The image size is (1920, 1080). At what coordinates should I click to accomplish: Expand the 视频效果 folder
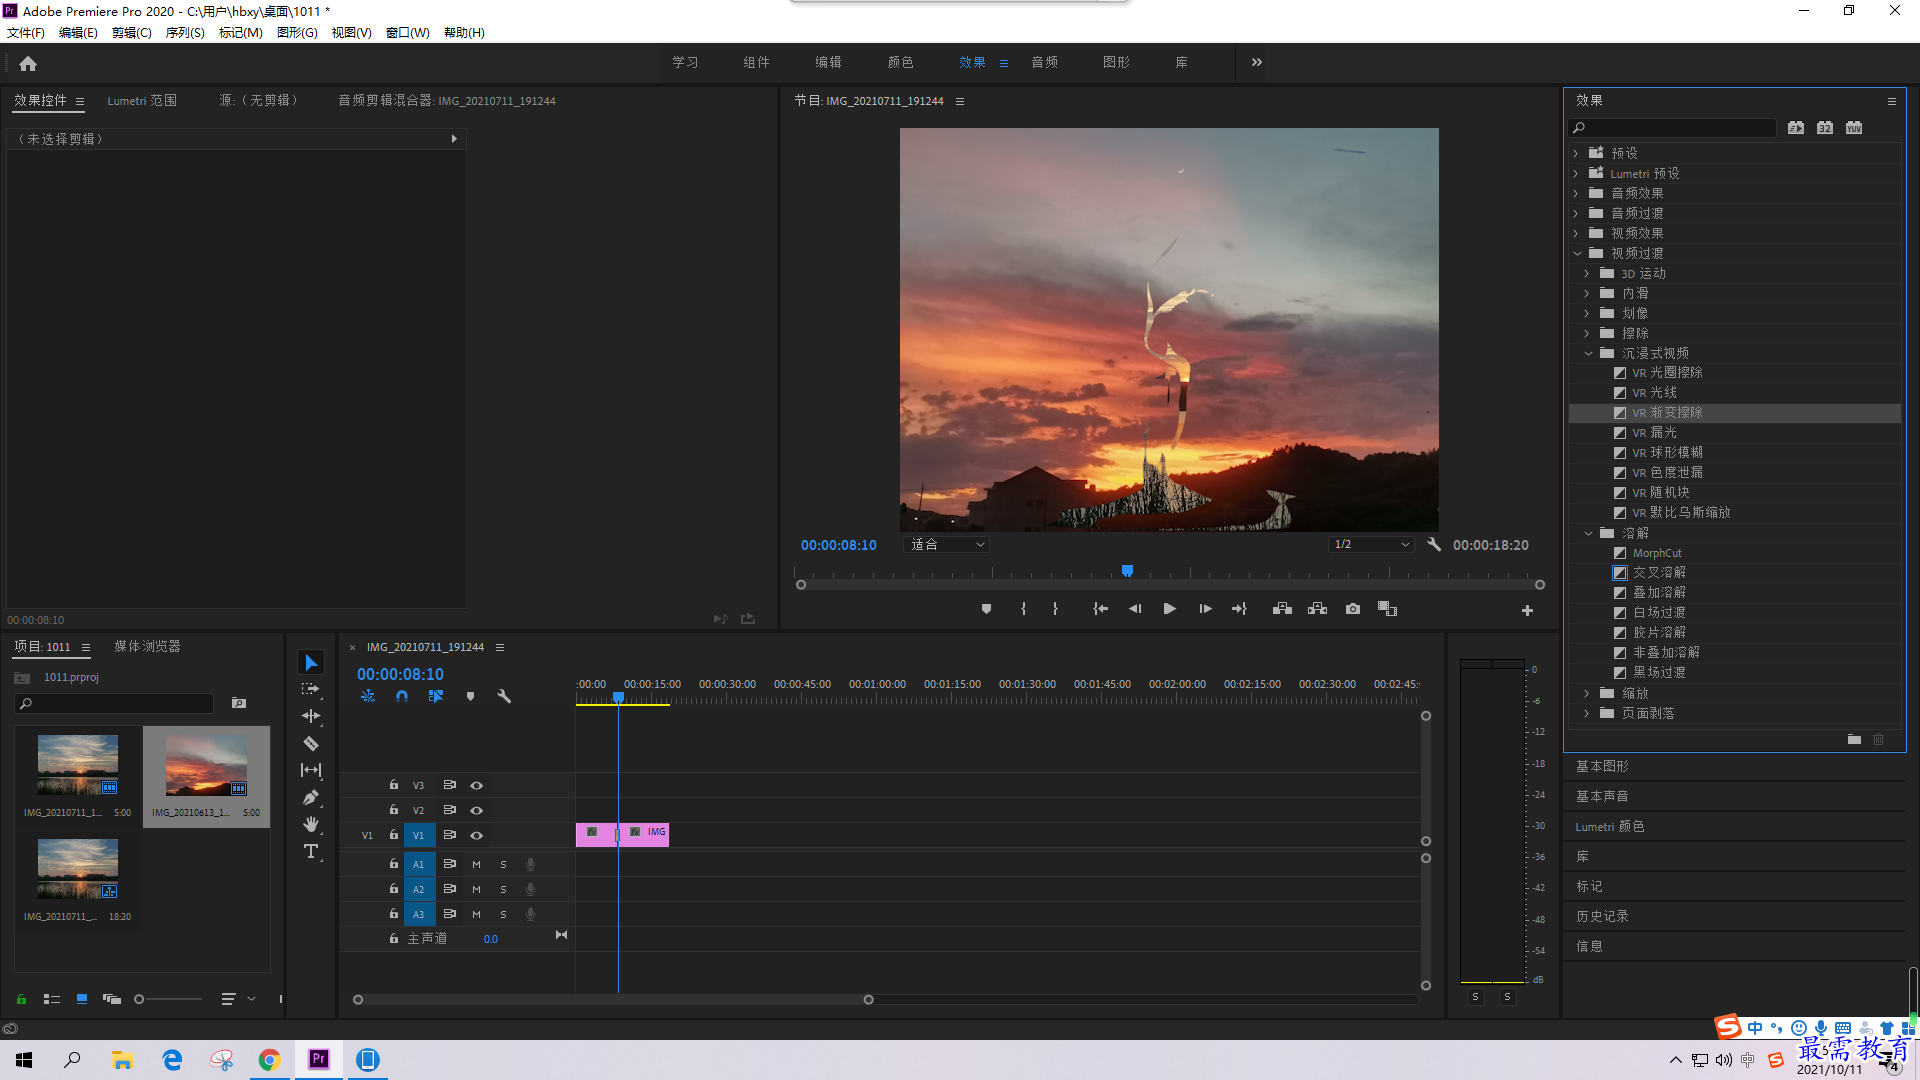1576,233
